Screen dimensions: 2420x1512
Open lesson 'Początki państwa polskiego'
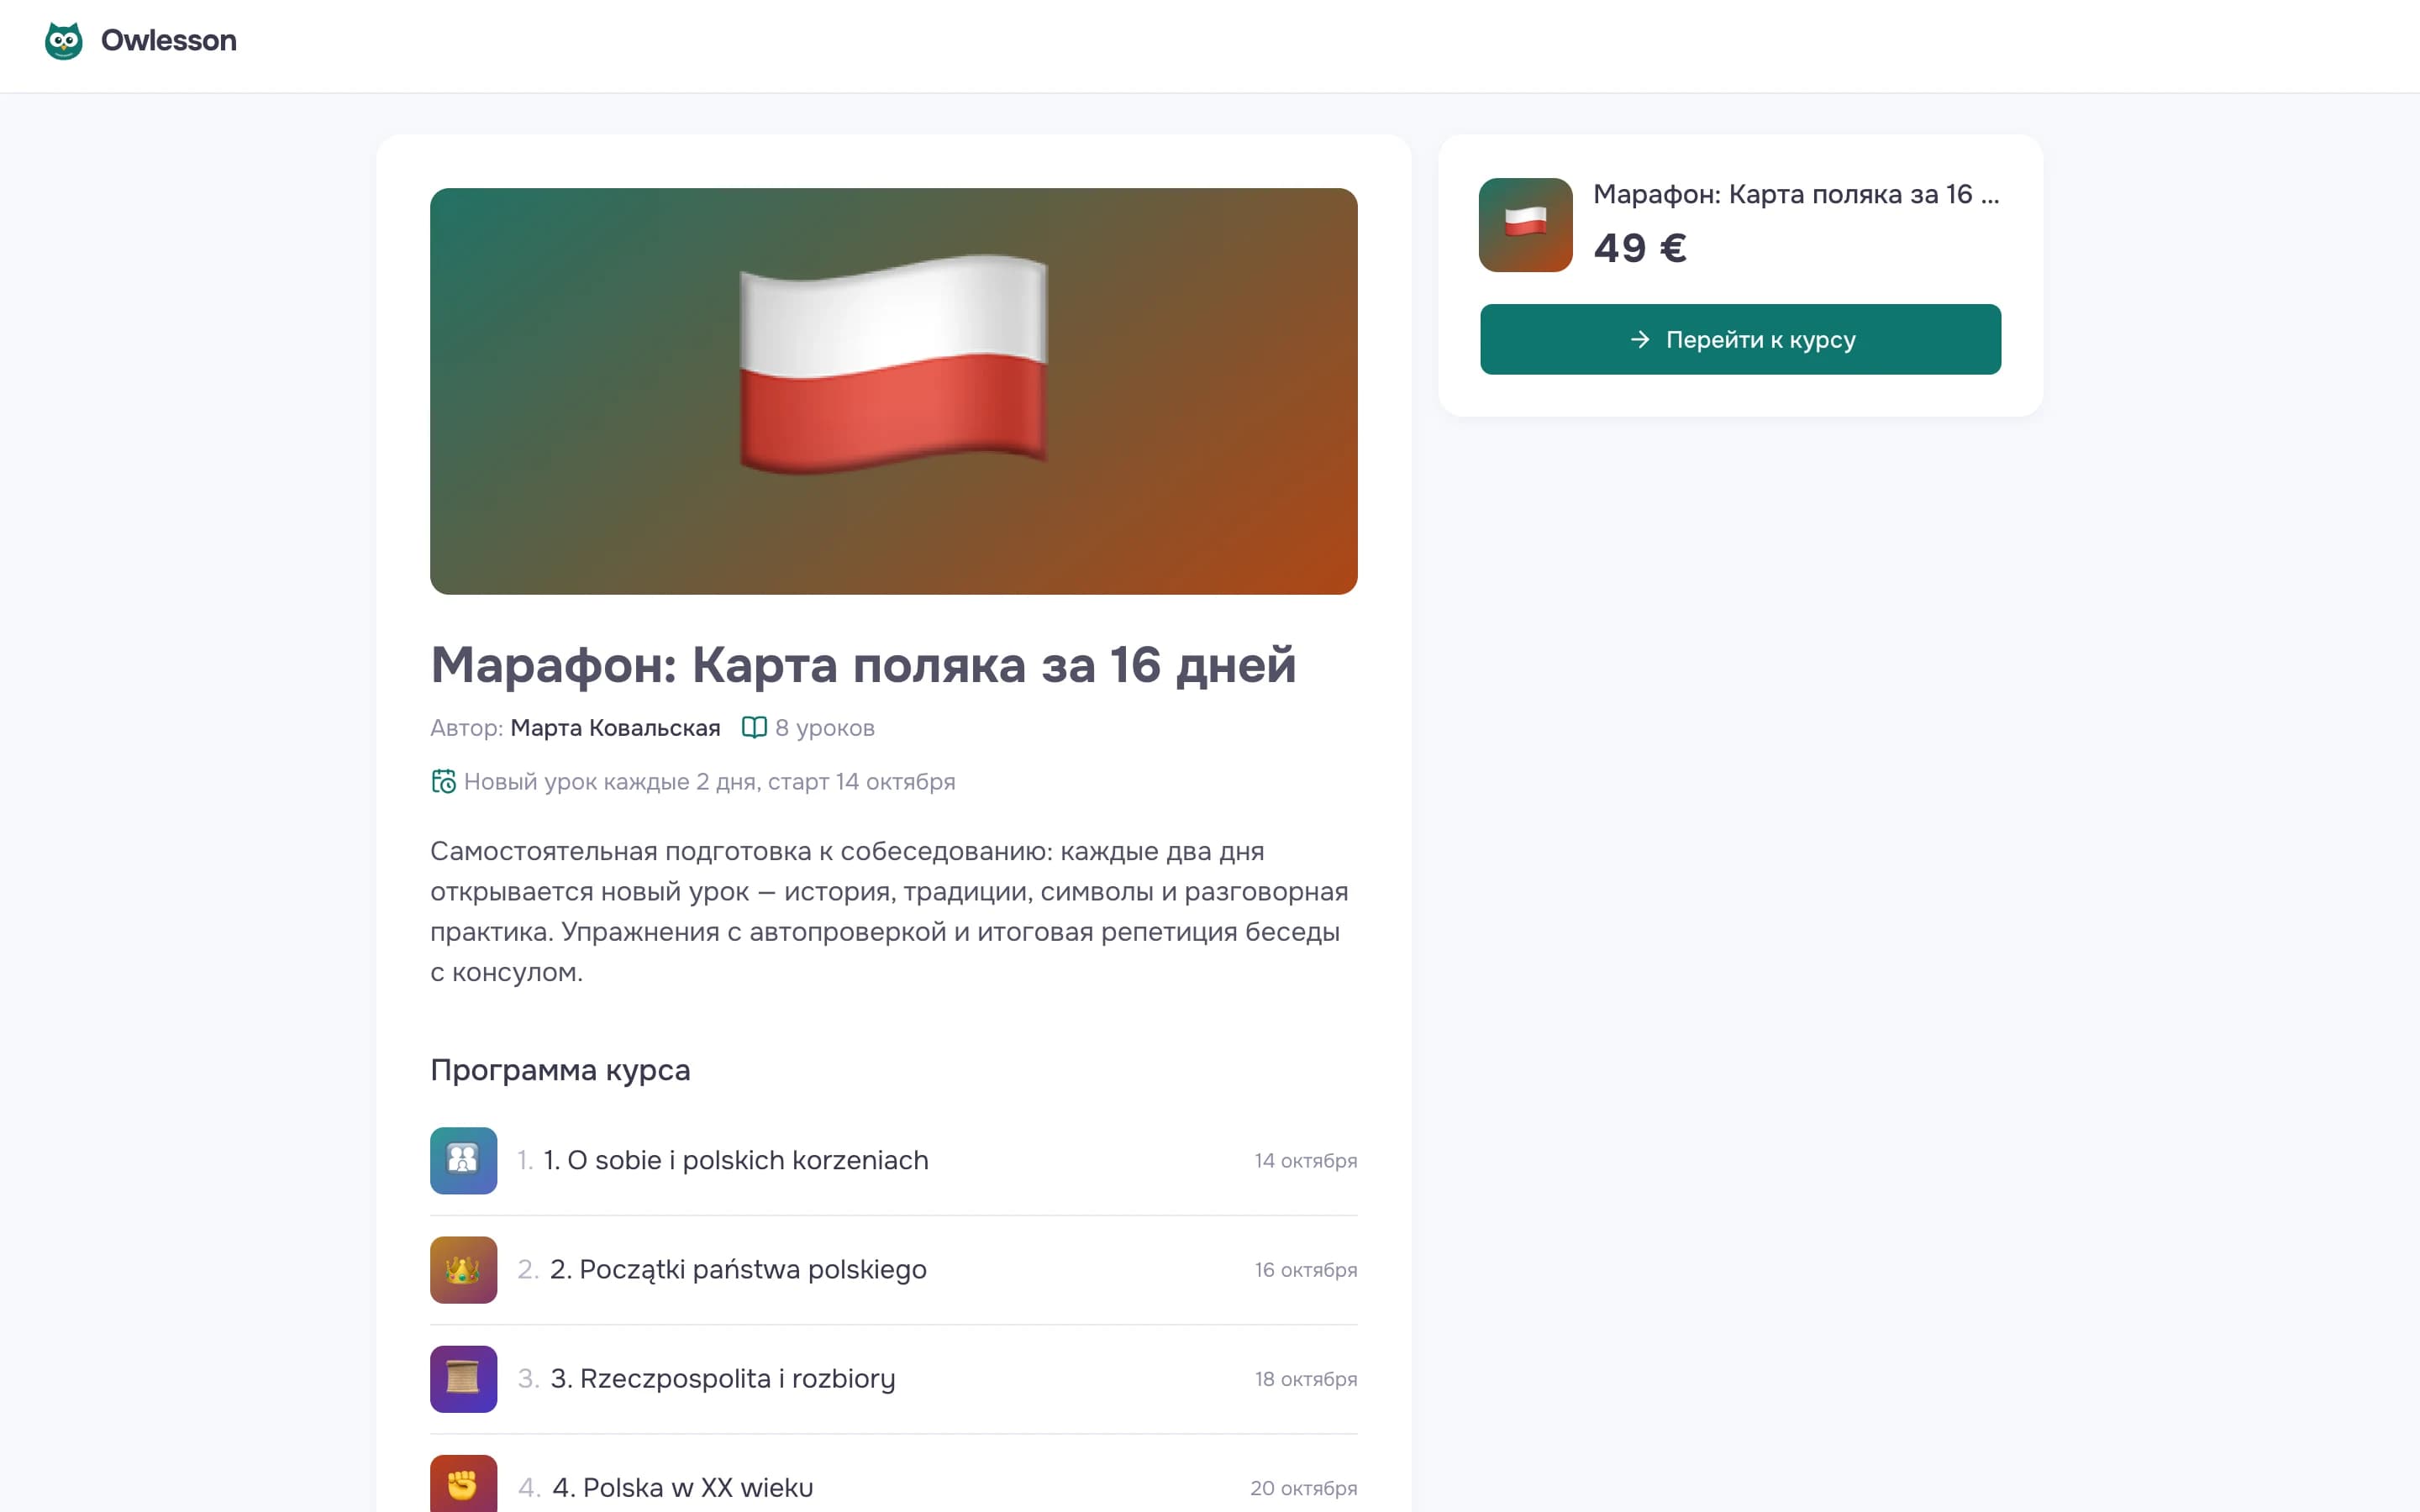pos(738,1269)
